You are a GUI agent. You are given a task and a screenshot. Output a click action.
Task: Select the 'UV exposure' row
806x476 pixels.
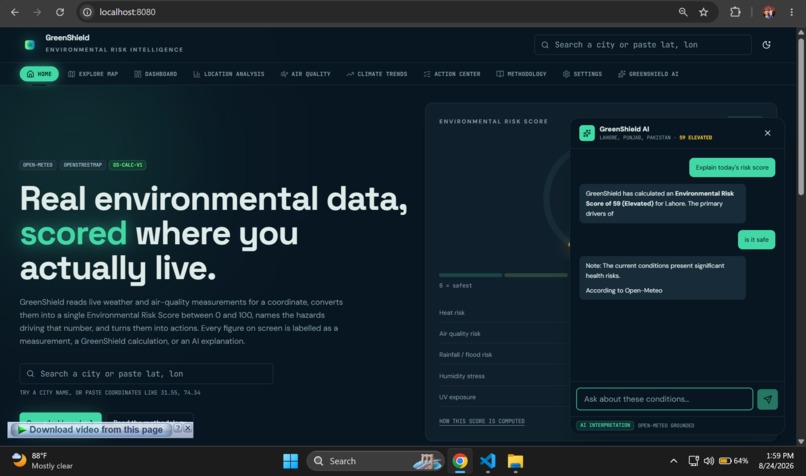504,397
